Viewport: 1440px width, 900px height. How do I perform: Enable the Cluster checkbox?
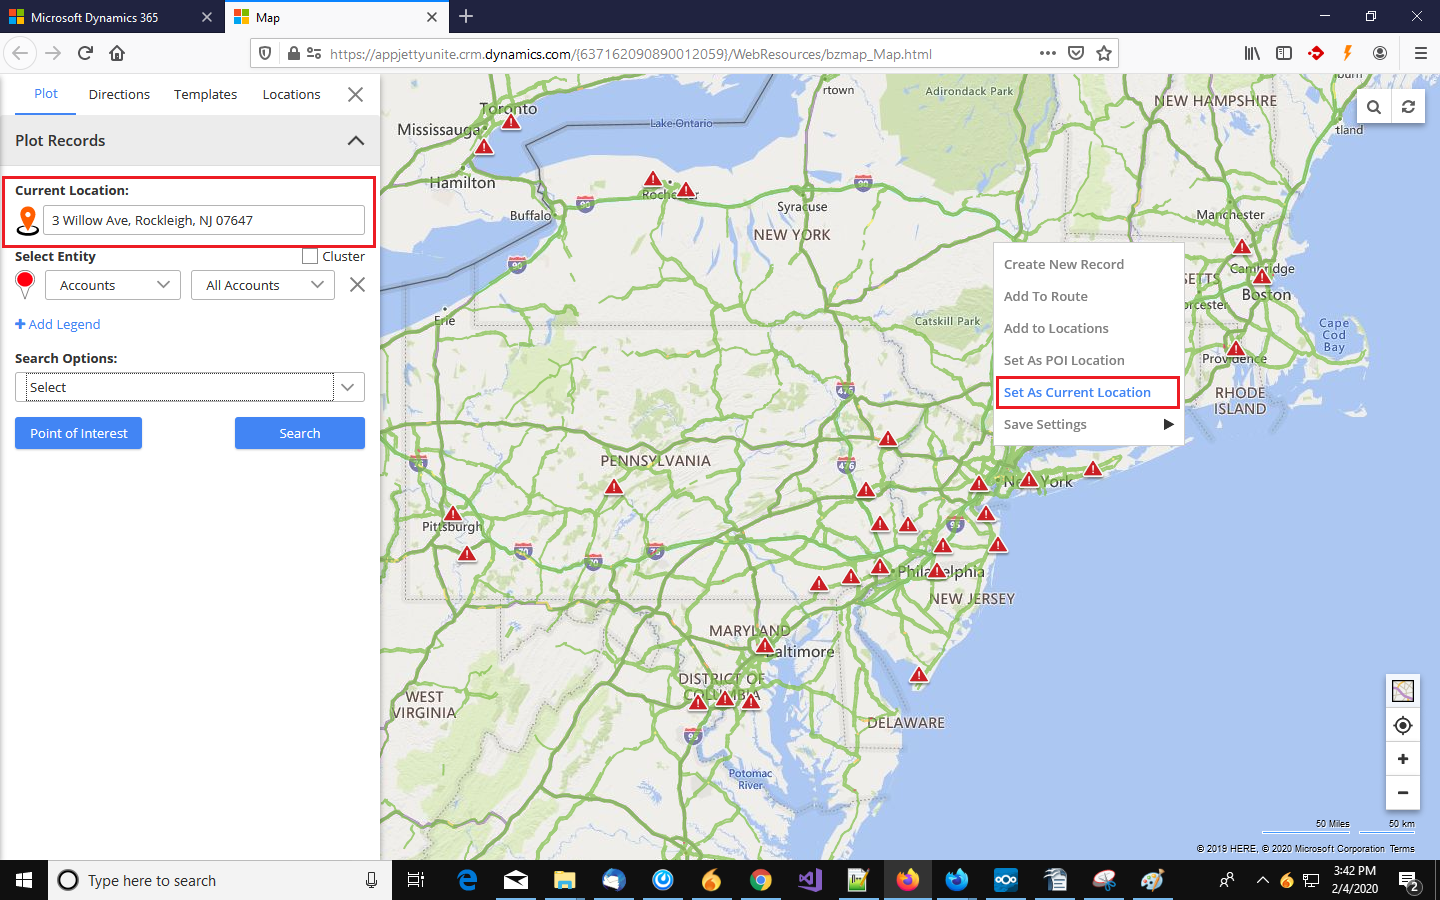click(x=310, y=255)
